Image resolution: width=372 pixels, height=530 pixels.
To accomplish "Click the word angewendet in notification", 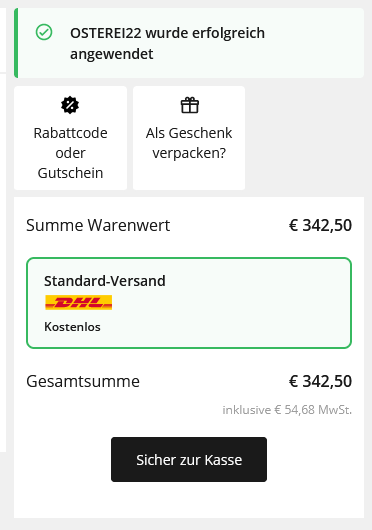I will click(111, 54).
